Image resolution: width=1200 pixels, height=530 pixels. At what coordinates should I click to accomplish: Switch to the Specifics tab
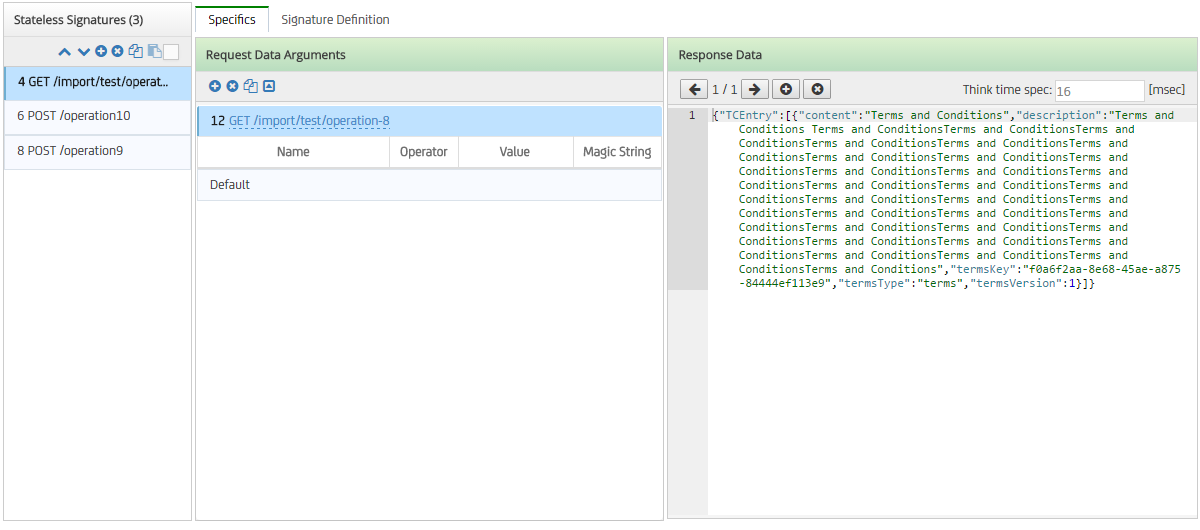pos(232,20)
